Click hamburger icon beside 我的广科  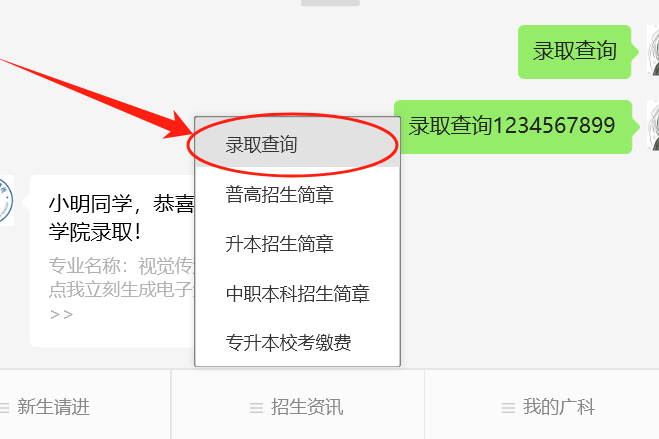[x=508, y=407]
